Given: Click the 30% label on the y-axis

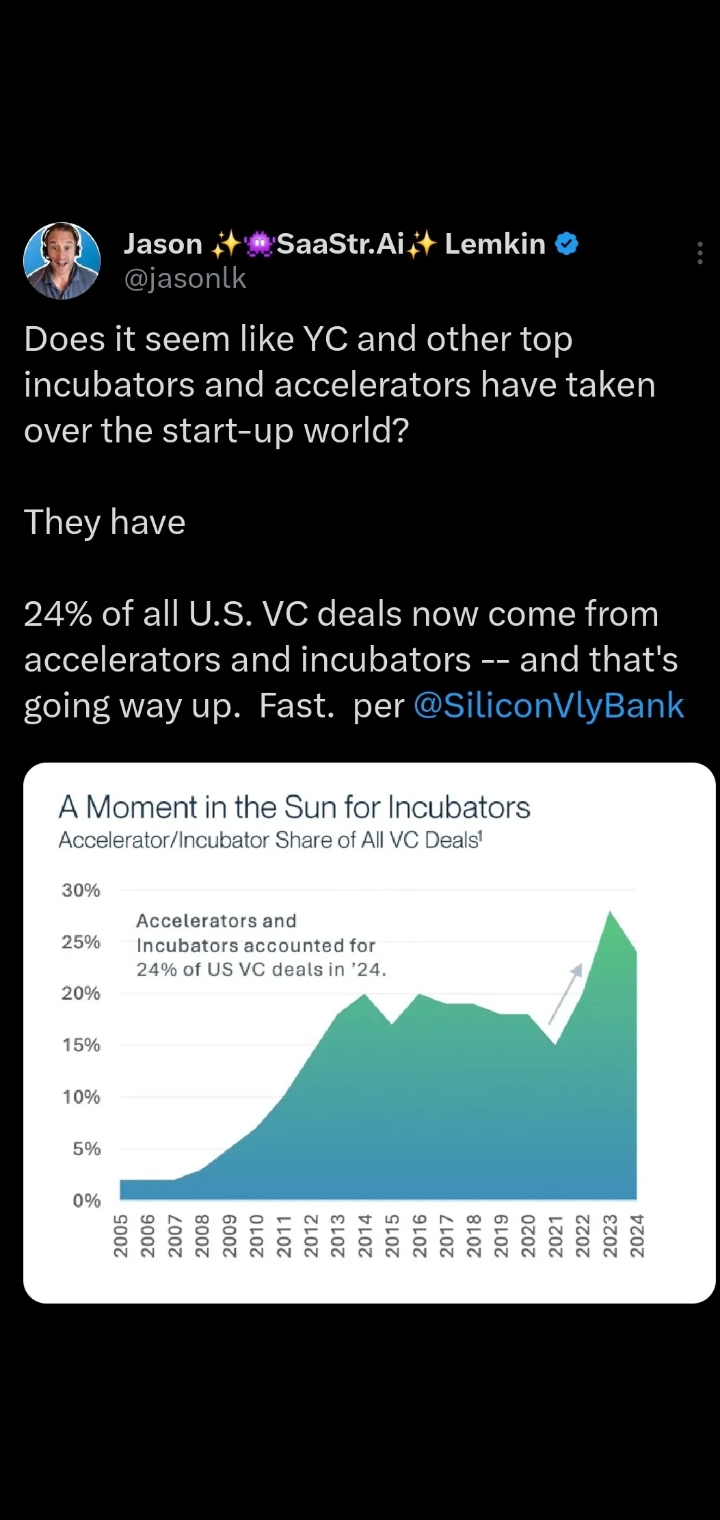Looking at the screenshot, I should (x=81, y=890).
